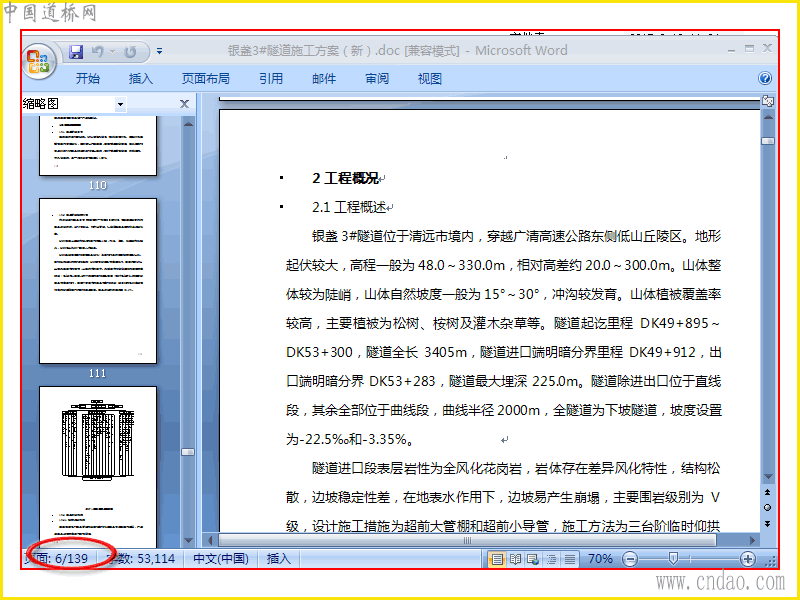This screenshot has width=800, height=600.
Task: Open the 开始 ribbon tab
Action: 88,79
